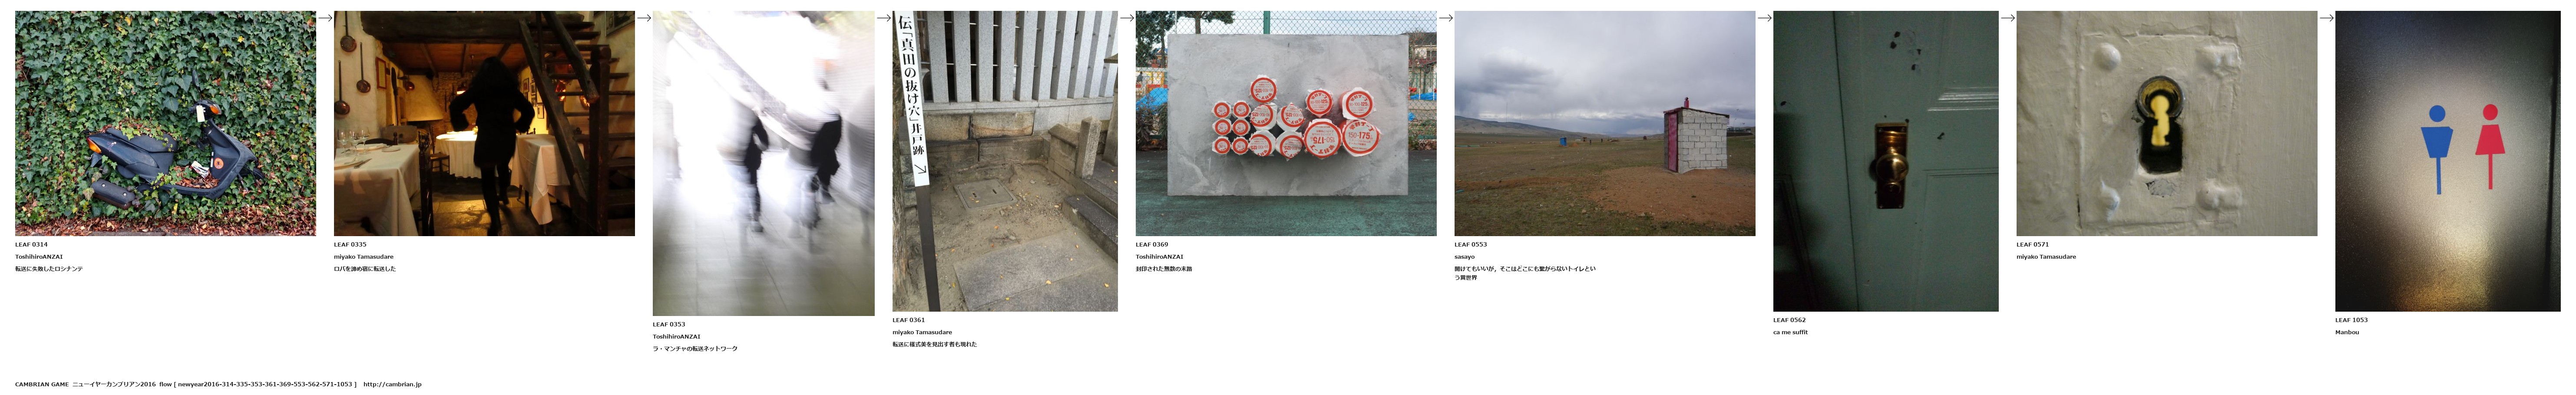Open the Japanese signpost stone well thumbnail
Screen dimensions: 2576x395
tap(1005, 161)
